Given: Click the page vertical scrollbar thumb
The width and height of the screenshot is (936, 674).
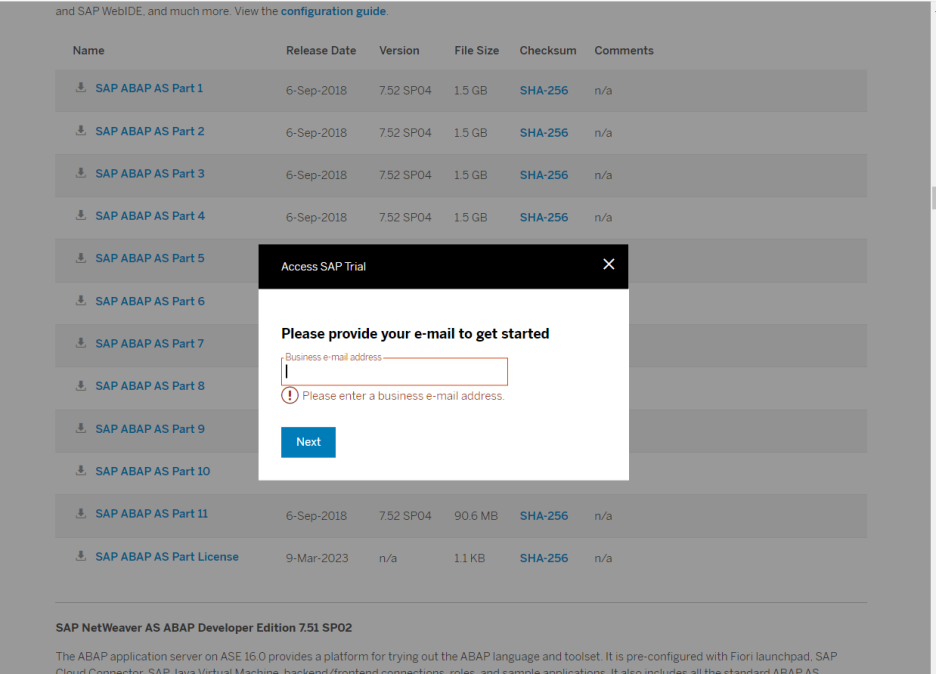Looking at the screenshot, I should point(934,198).
